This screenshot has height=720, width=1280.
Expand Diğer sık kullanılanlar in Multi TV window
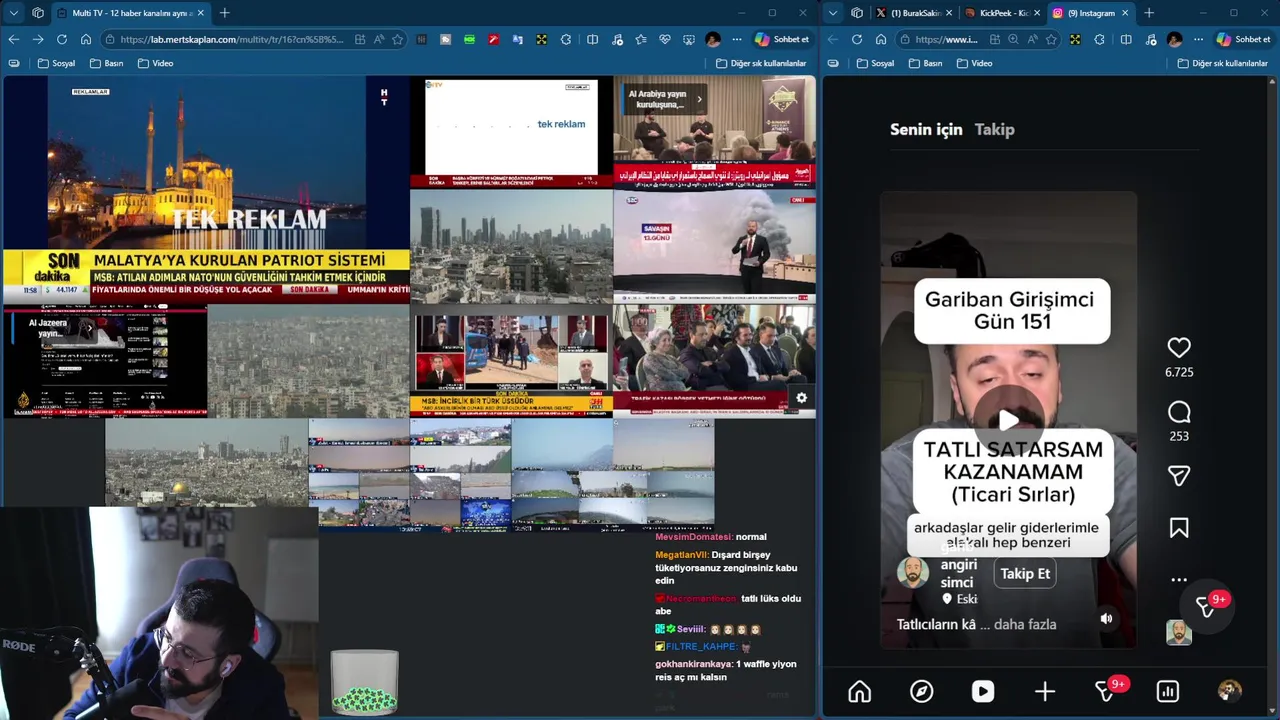(760, 63)
